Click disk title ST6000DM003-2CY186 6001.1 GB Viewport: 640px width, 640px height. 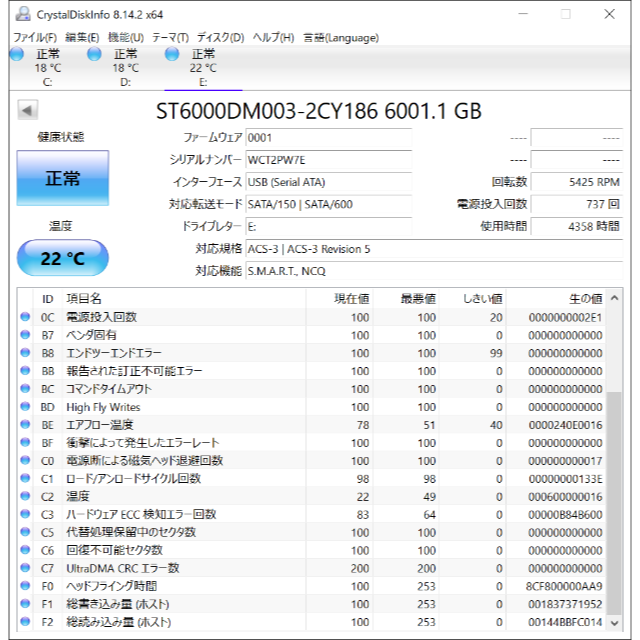pos(319,111)
